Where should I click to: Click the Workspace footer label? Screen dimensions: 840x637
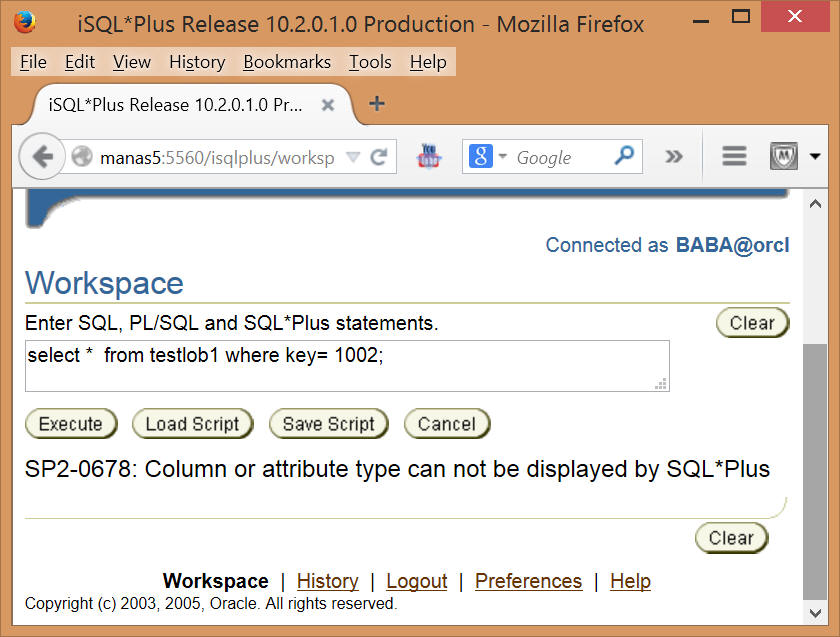[x=215, y=581]
